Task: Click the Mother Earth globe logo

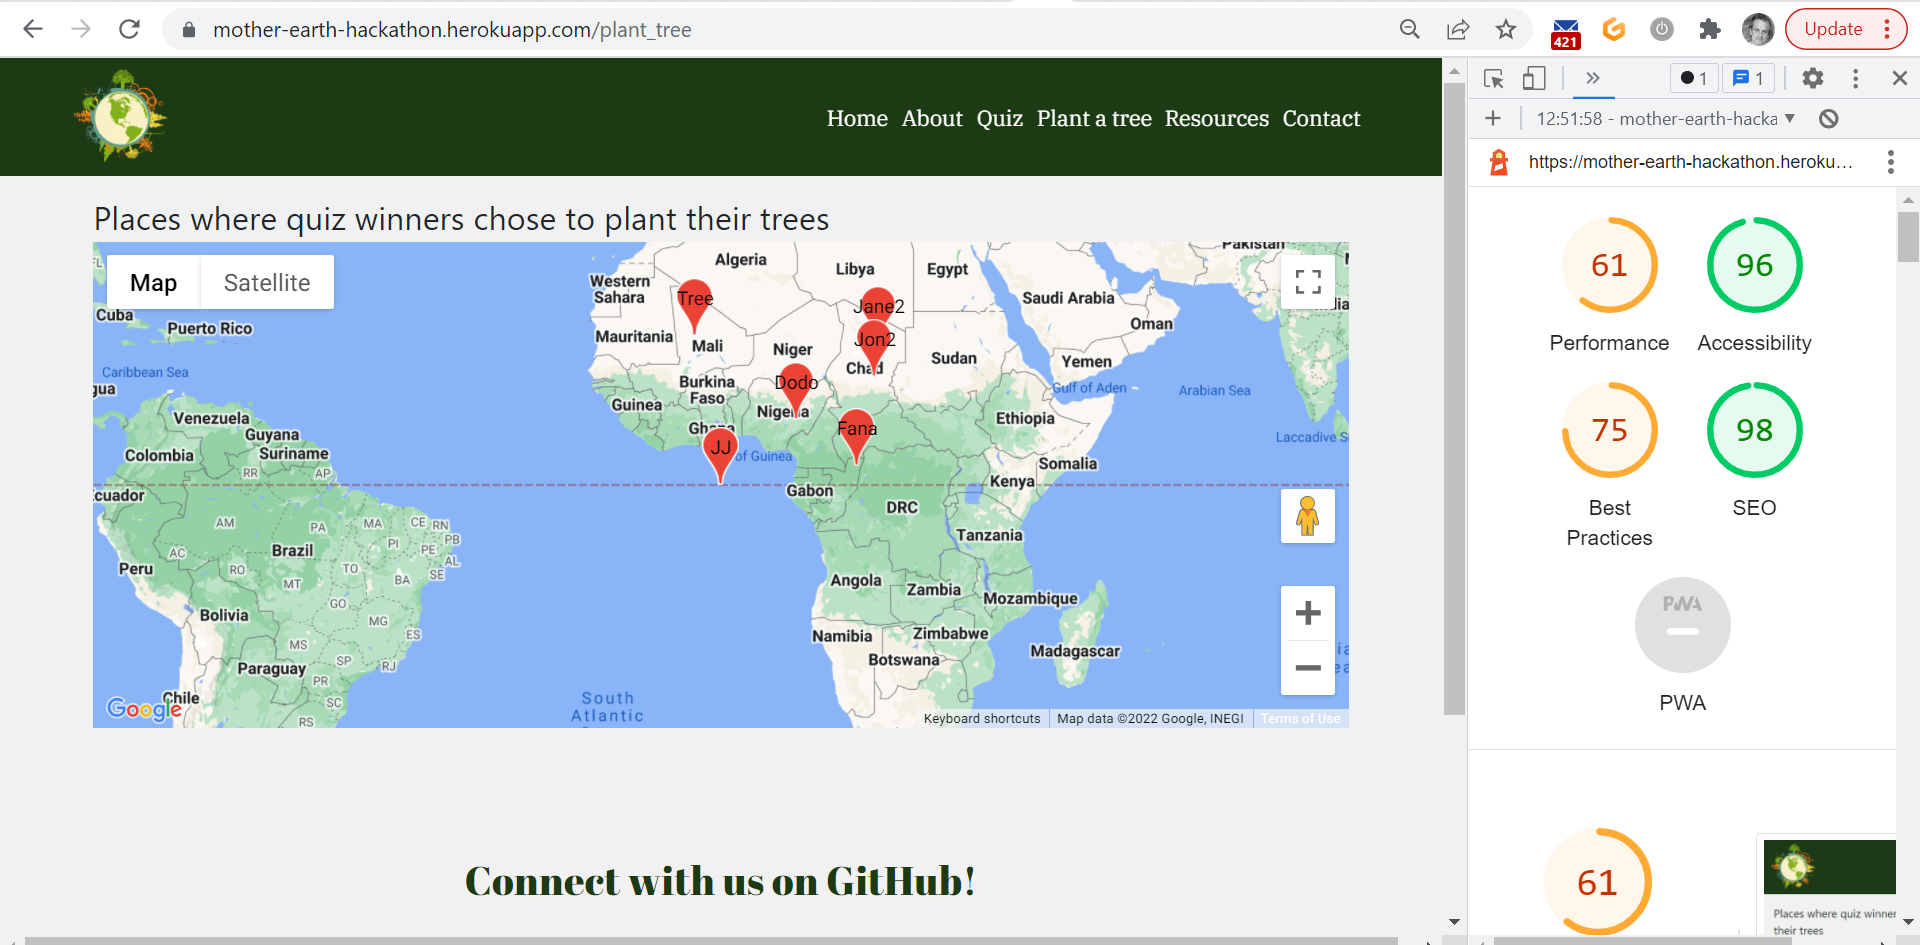Action: click(121, 116)
